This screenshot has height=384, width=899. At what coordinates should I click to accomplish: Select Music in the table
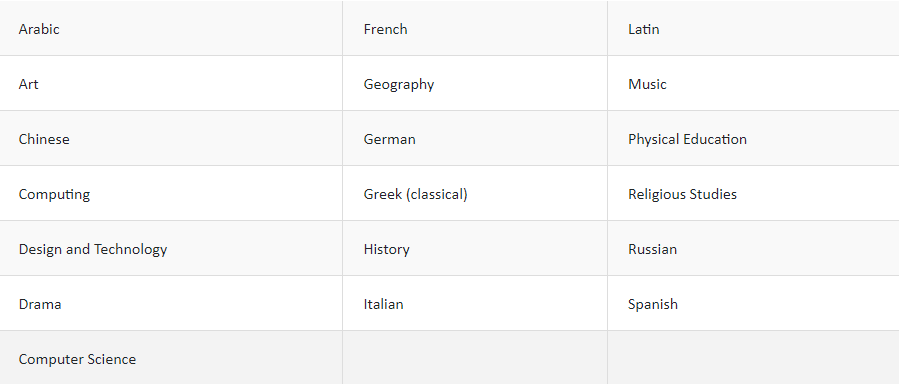click(753, 83)
